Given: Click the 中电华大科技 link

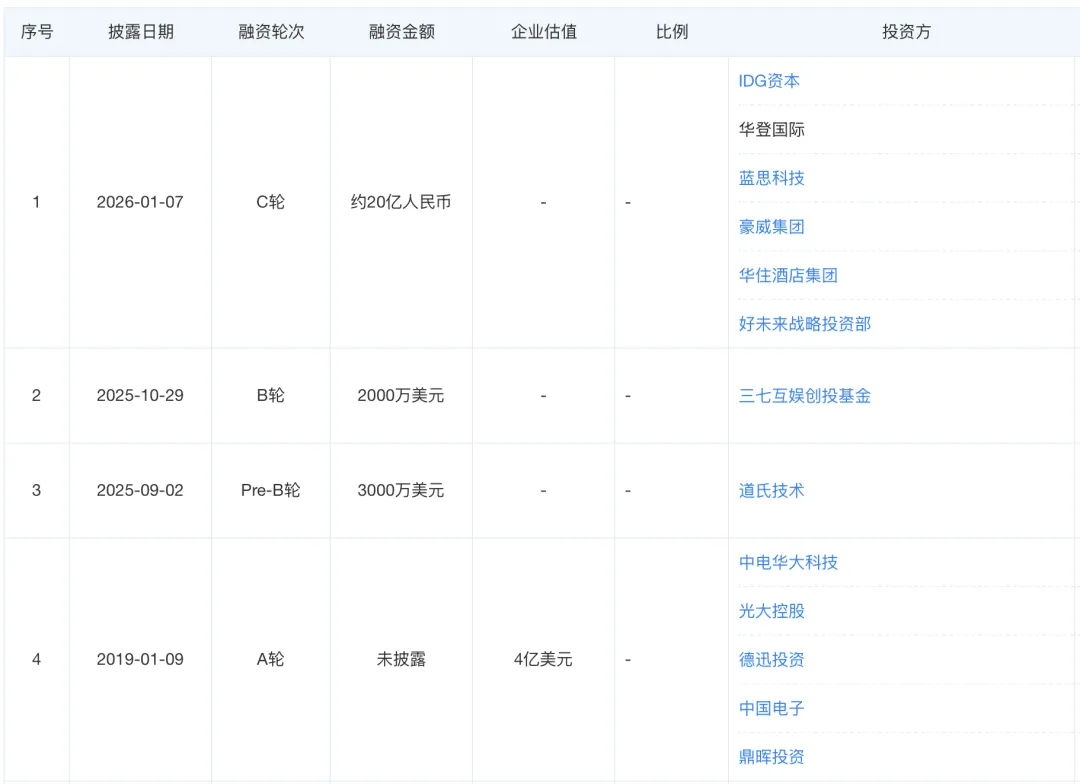Looking at the screenshot, I should (788, 562).
